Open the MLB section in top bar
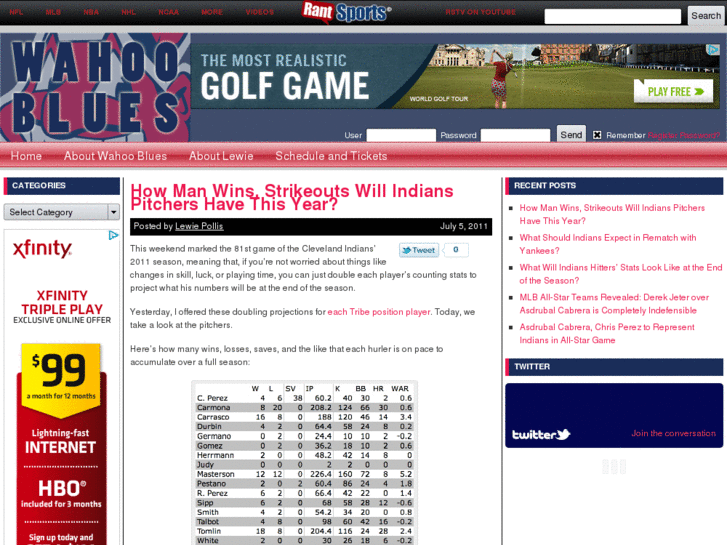This screenshot has height=545, width=727. coord(53,12)
